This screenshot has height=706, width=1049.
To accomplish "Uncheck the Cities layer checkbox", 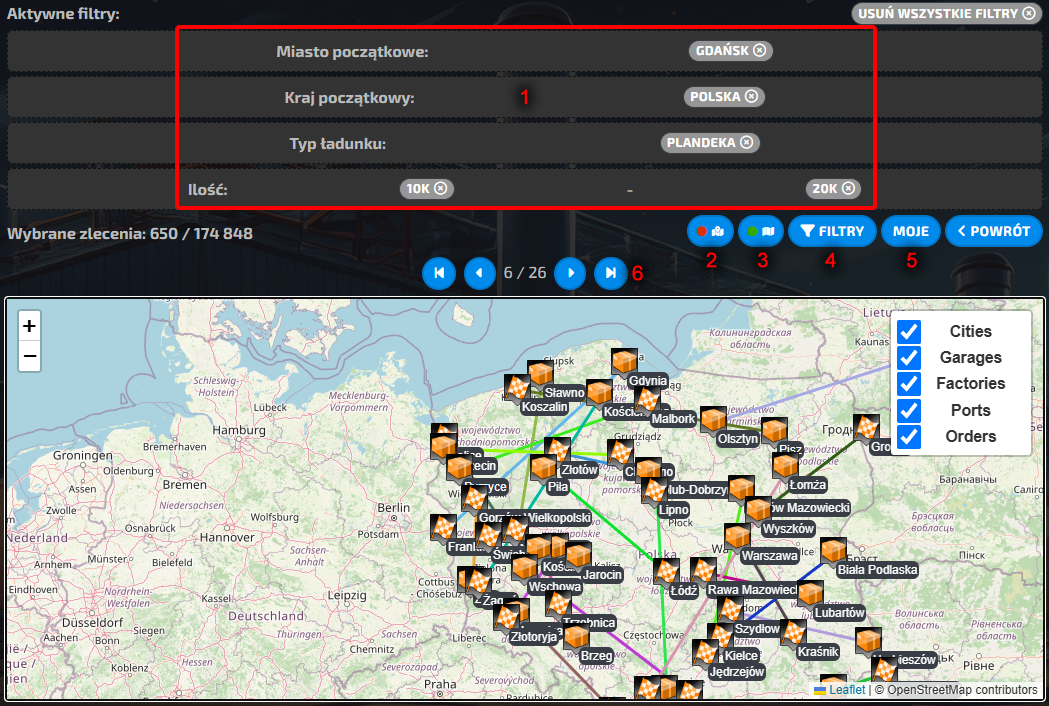I will [909, 331].
